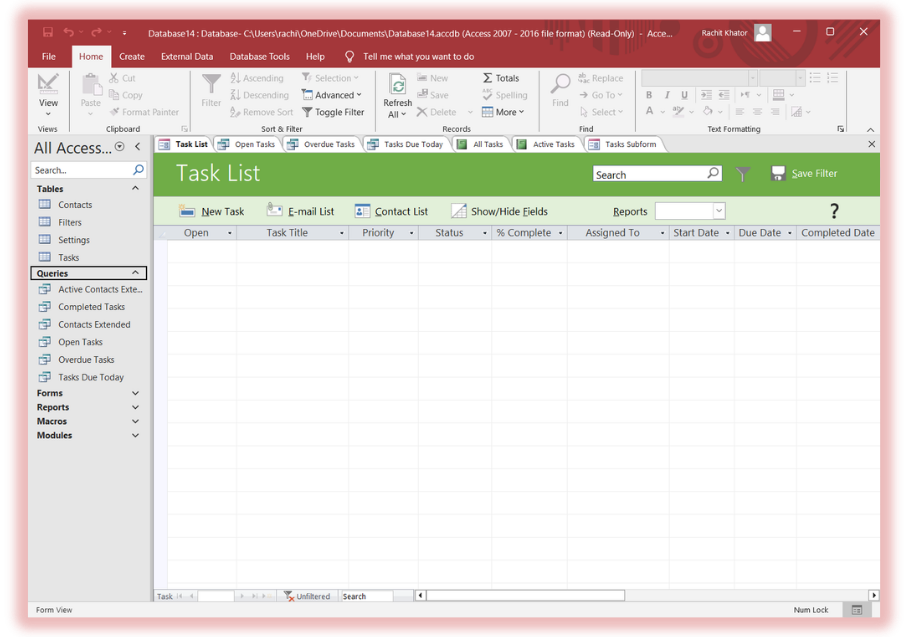
Task: Click the Filter funnel icon in ribbon
Action: (211, 85)
